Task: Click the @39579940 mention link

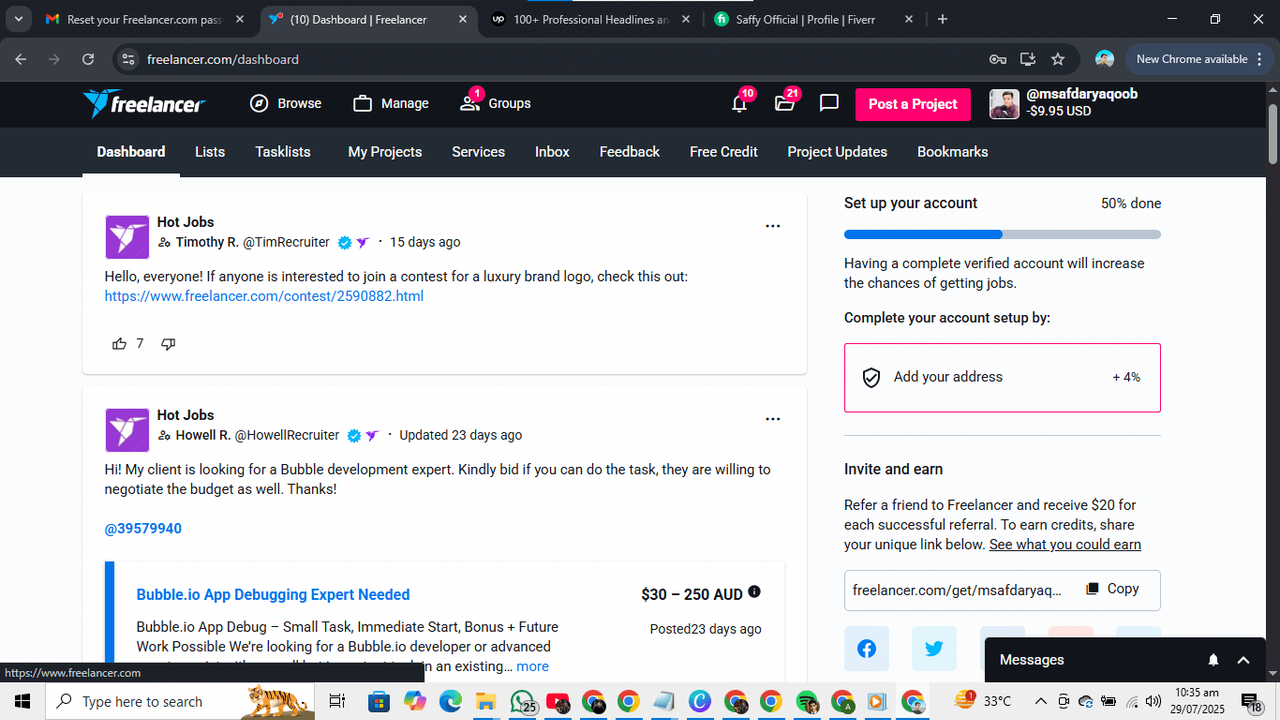Action: pyautogui.click(x=143, y=528)
